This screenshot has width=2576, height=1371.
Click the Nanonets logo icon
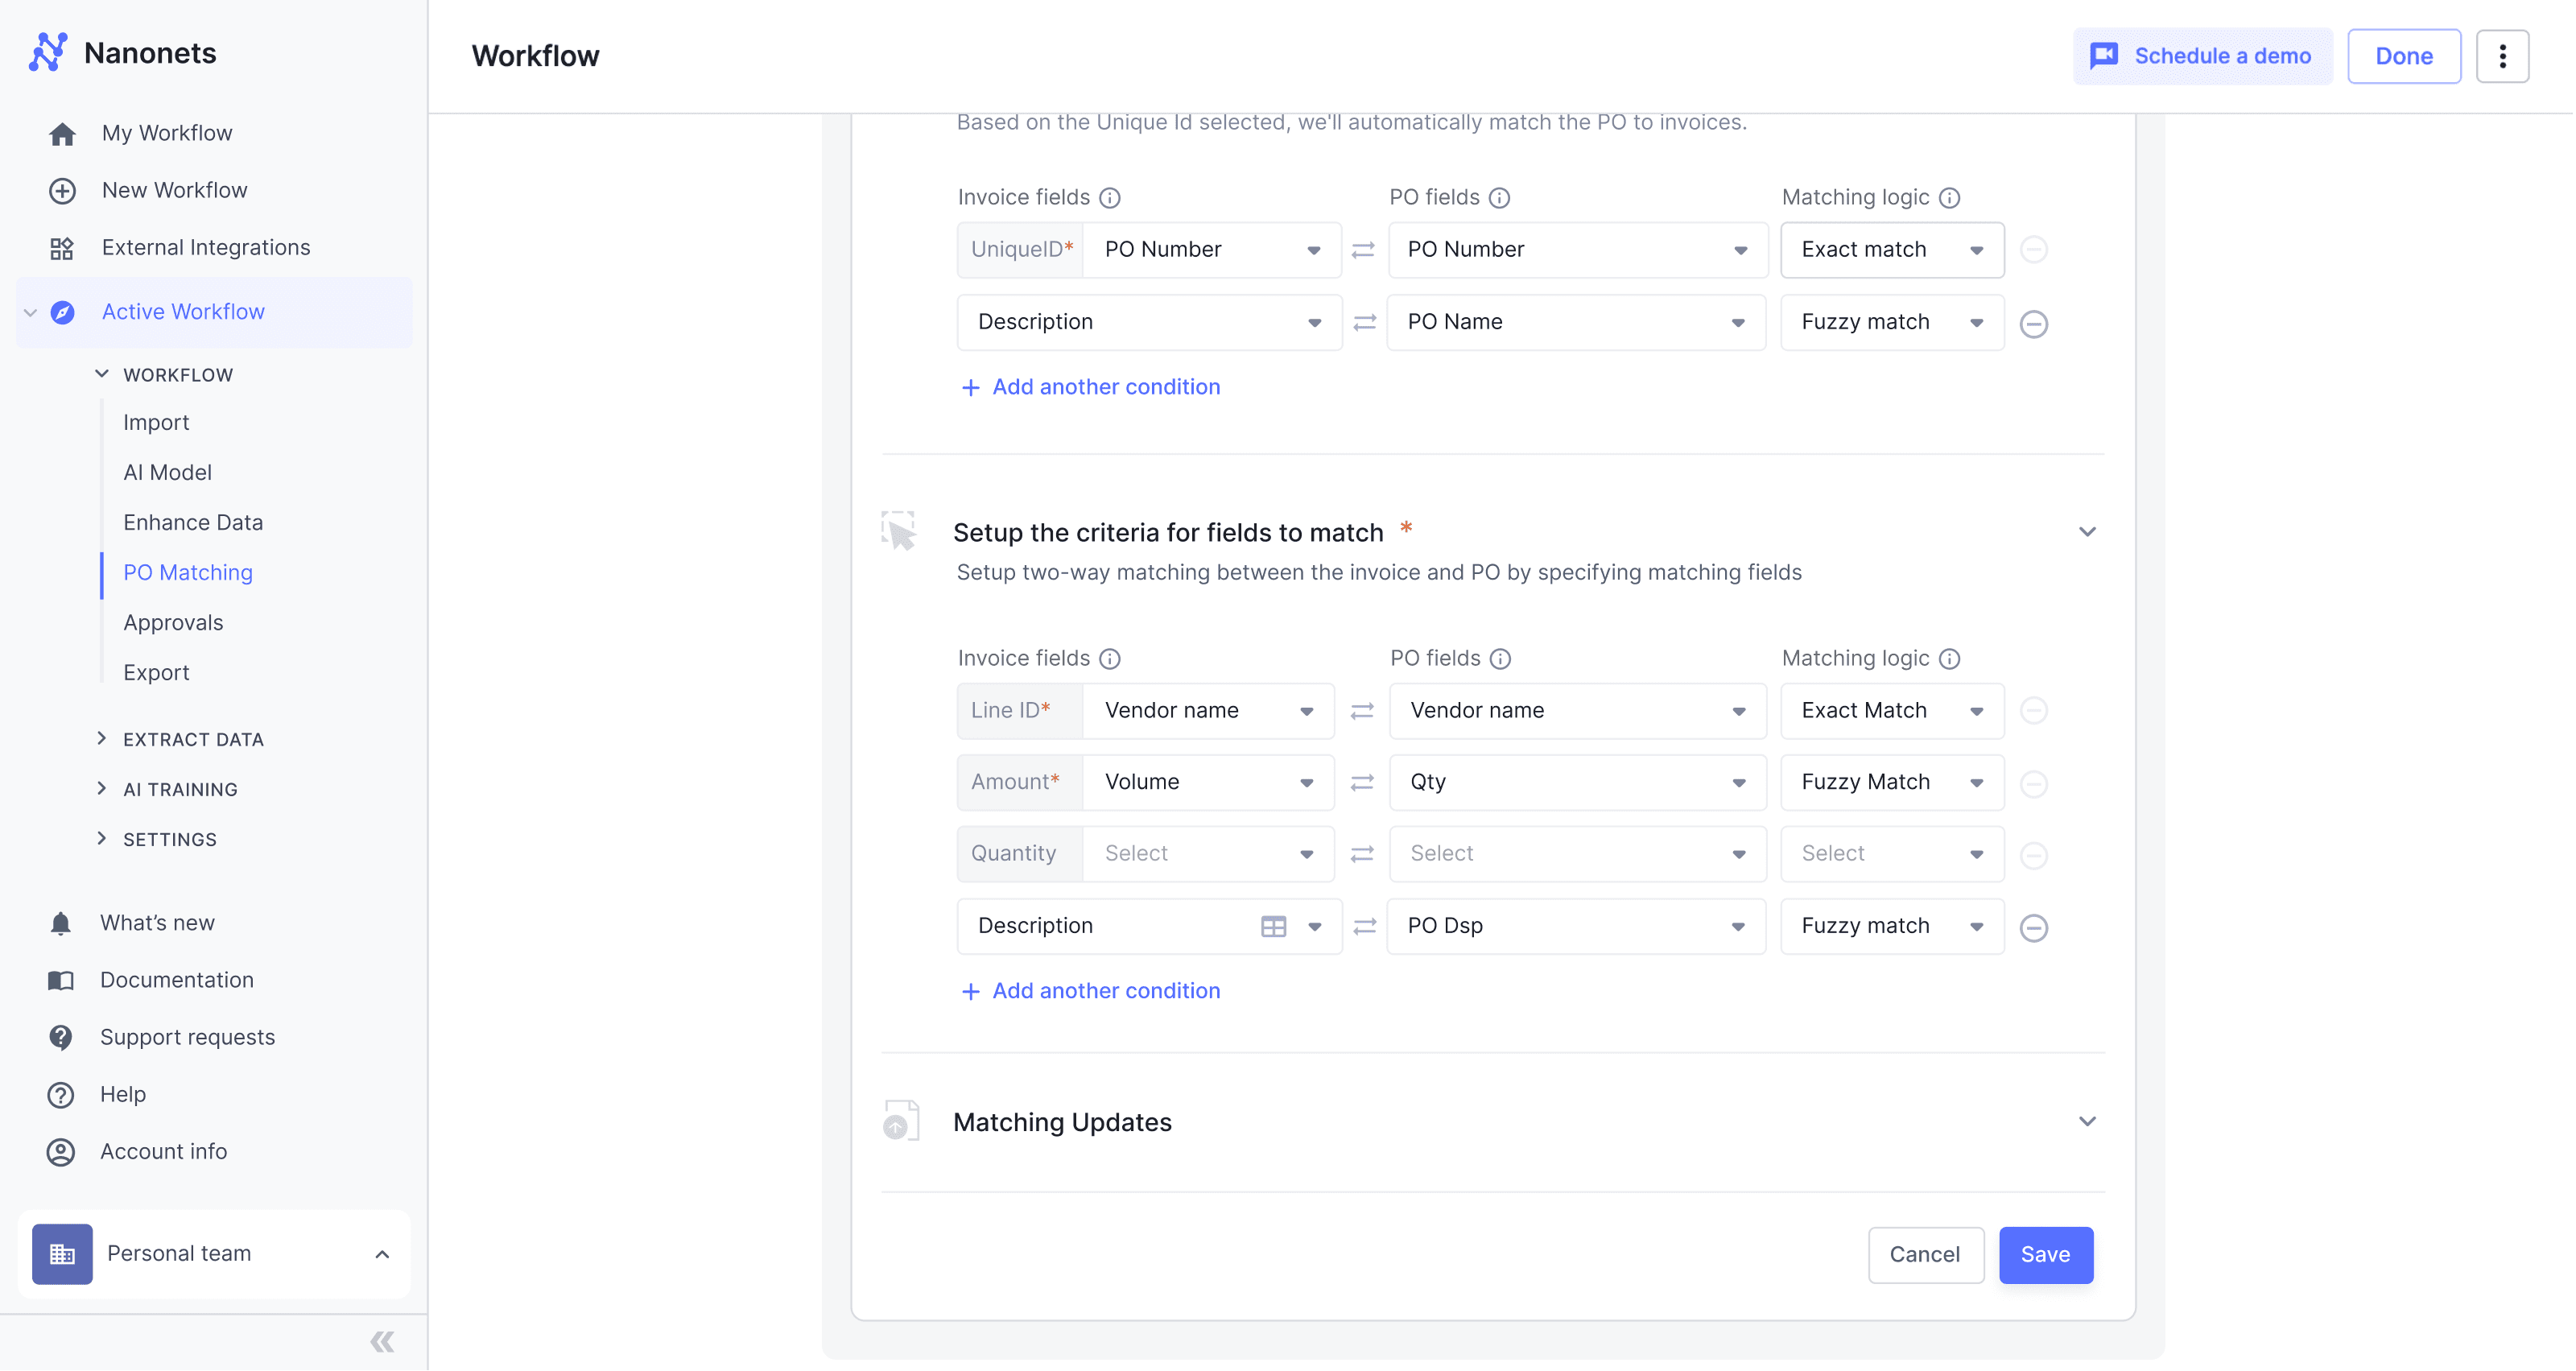coord(47,52)
